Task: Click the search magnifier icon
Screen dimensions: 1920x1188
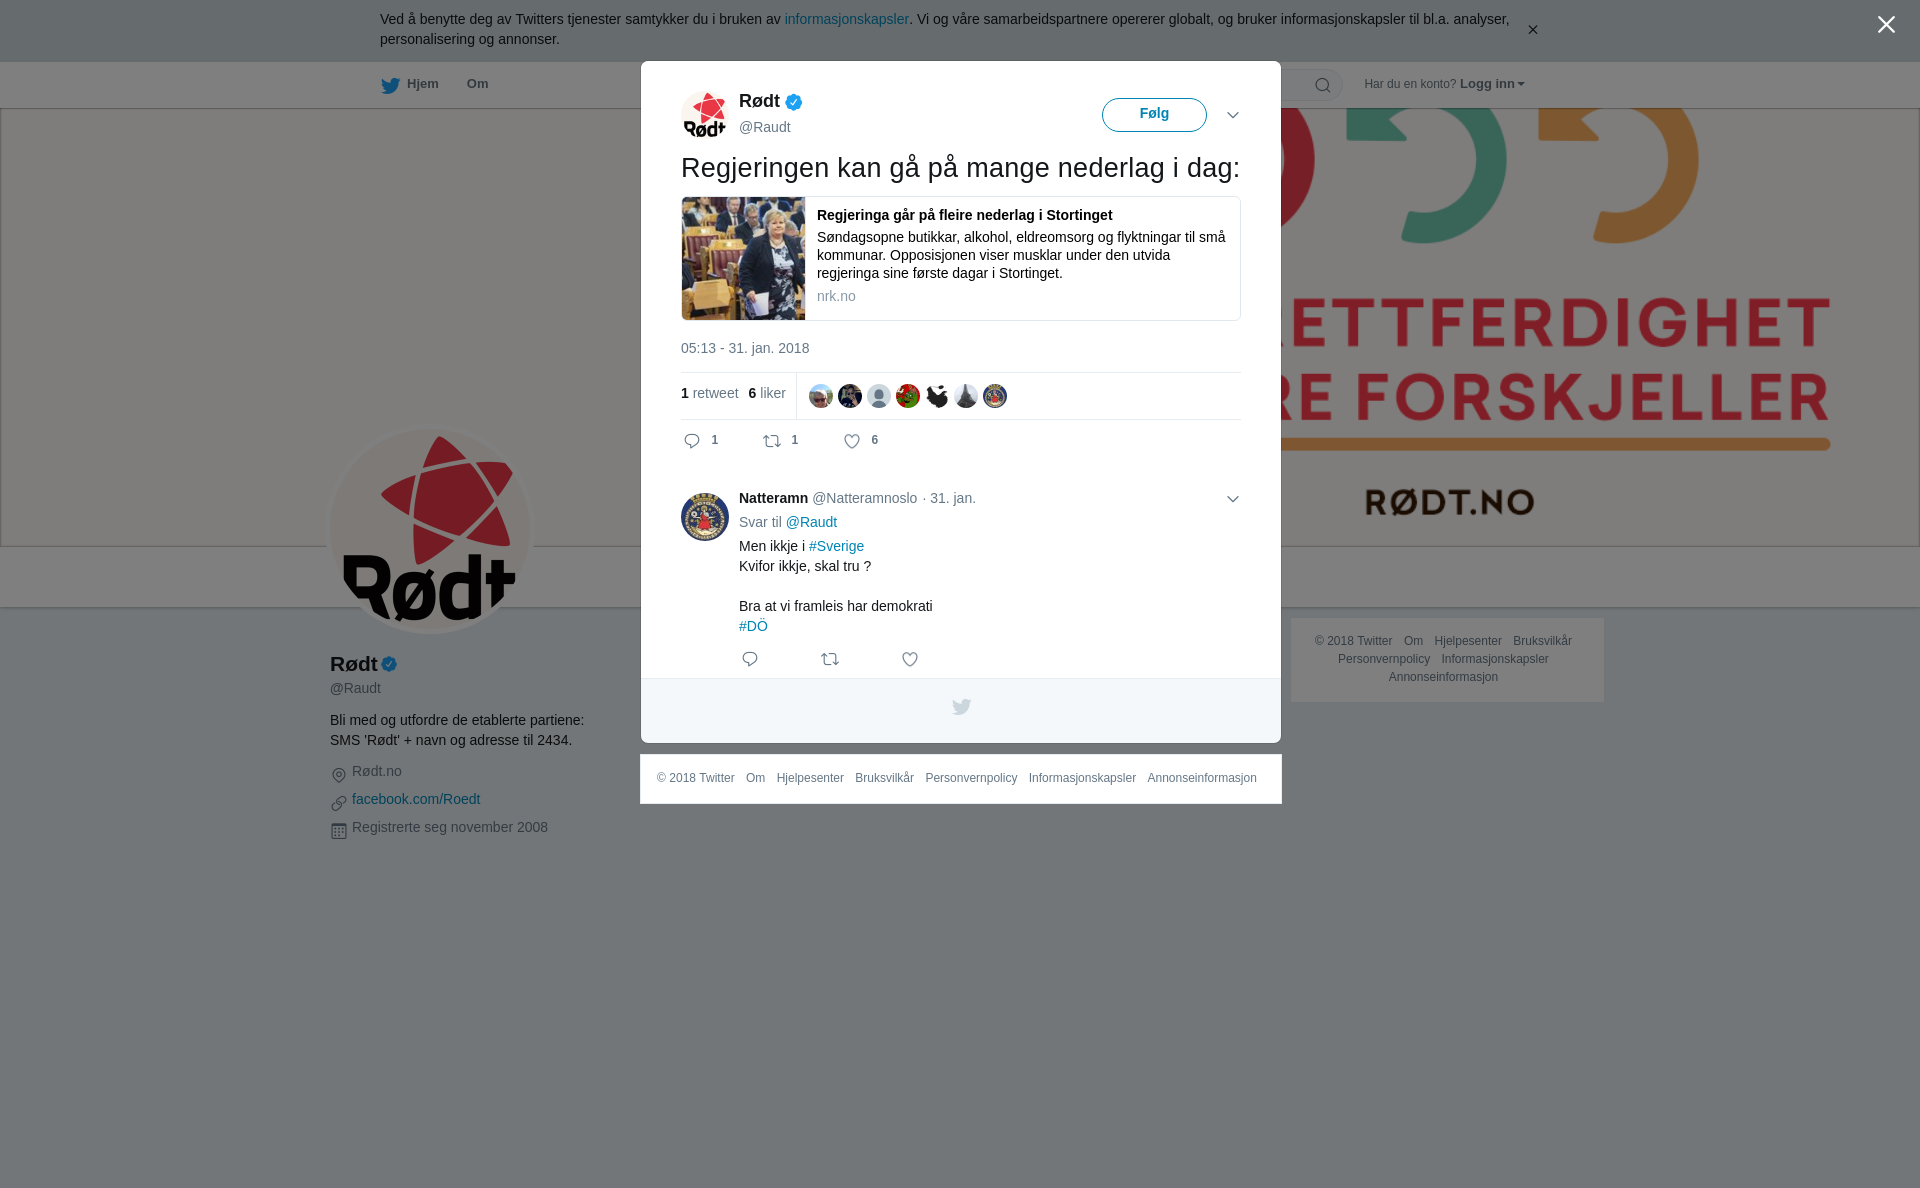Action: tap(1323, 85)
